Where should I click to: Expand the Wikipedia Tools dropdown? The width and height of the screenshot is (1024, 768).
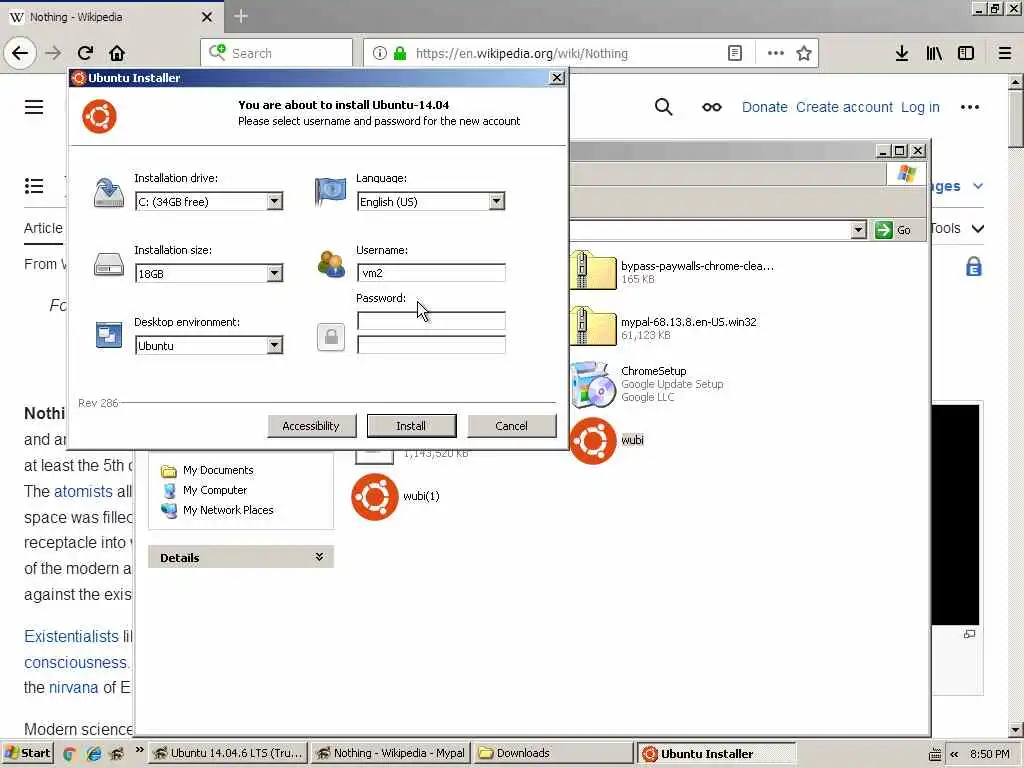(x=977, y=229)
